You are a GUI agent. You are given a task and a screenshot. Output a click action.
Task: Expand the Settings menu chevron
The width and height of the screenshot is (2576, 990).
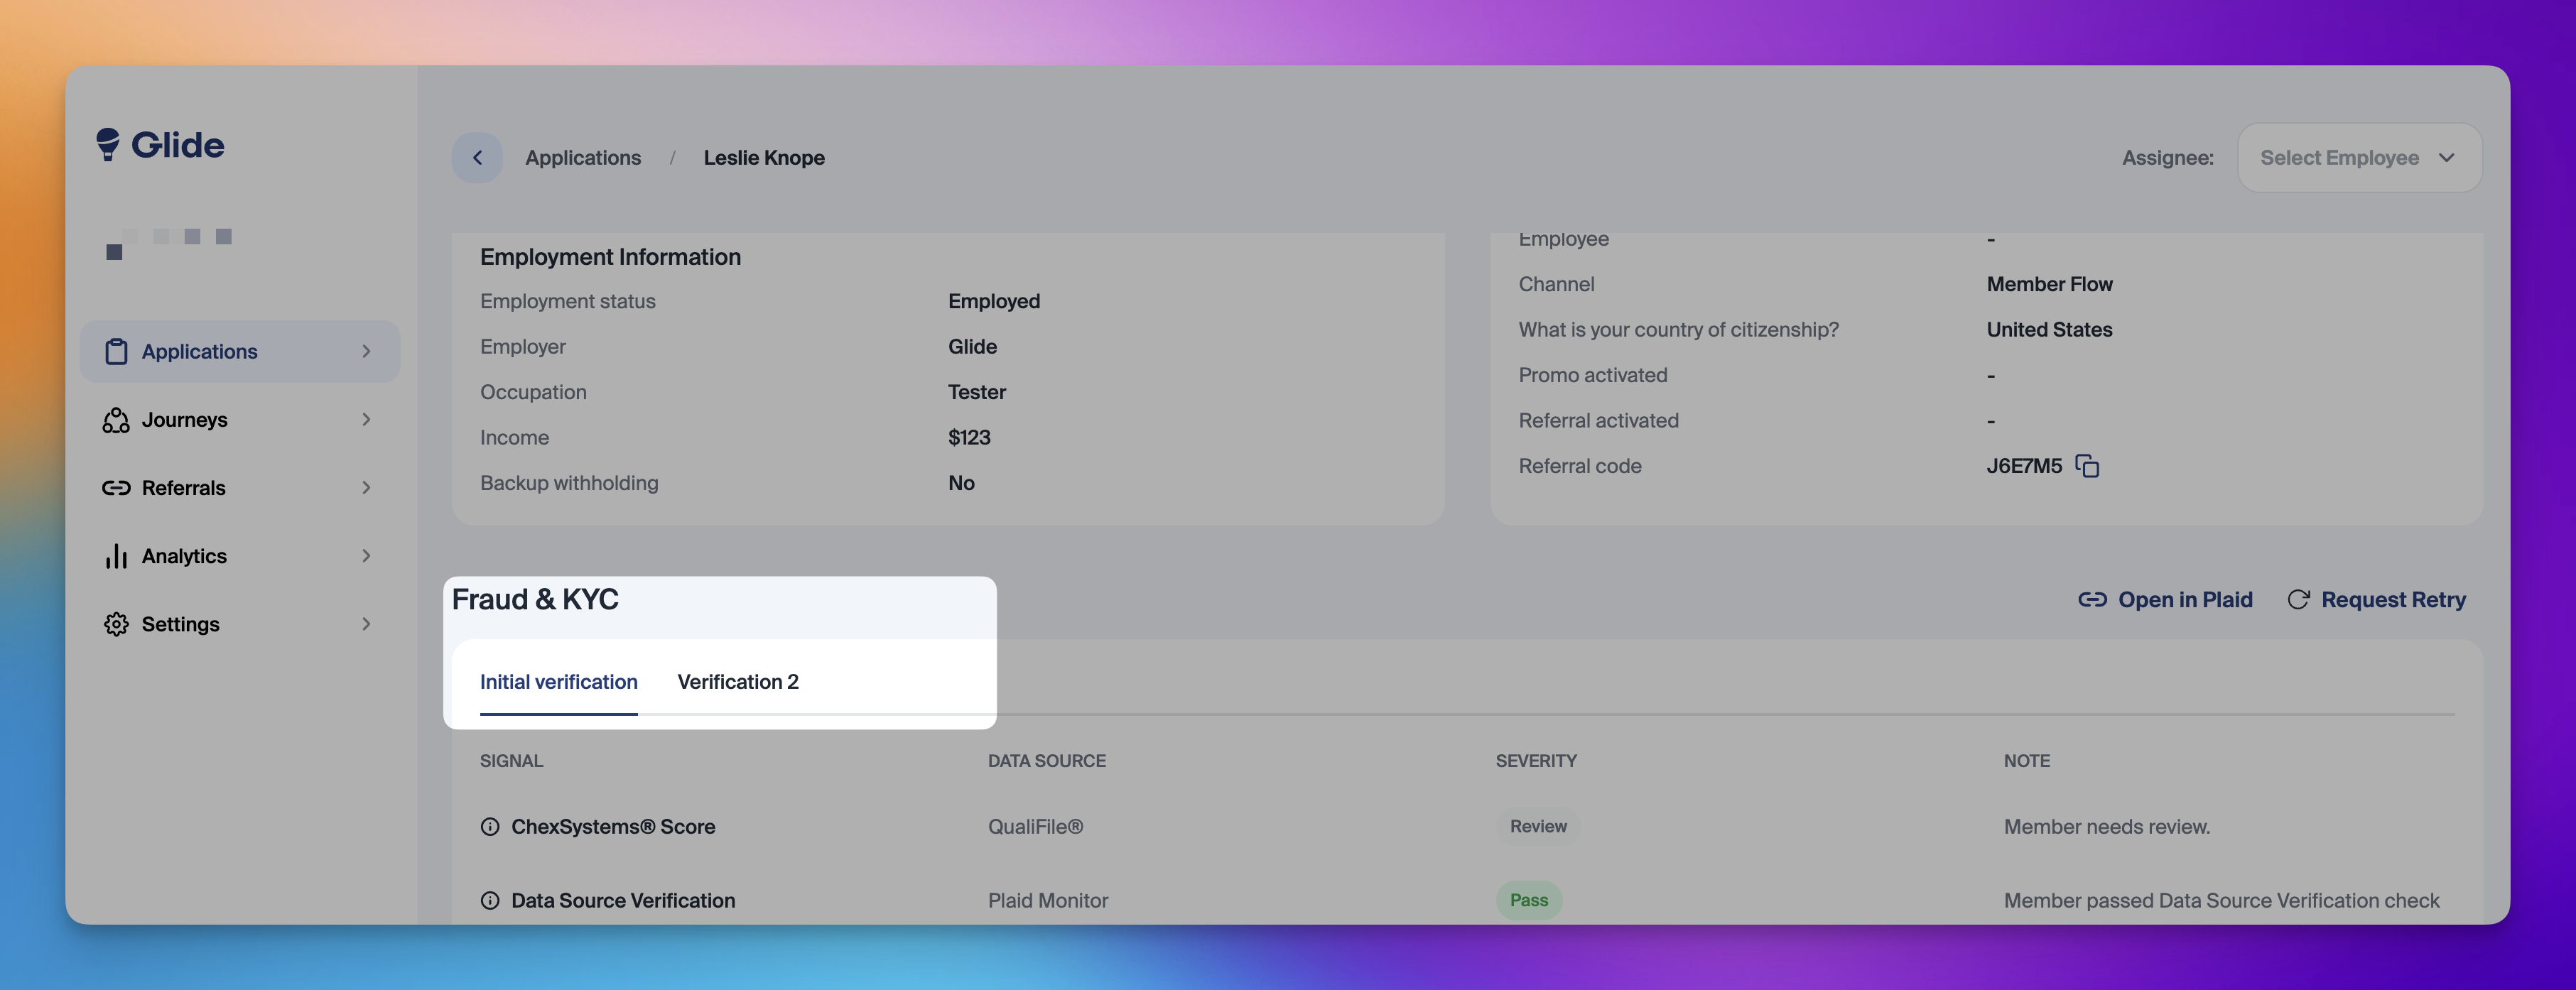(366, 624)
